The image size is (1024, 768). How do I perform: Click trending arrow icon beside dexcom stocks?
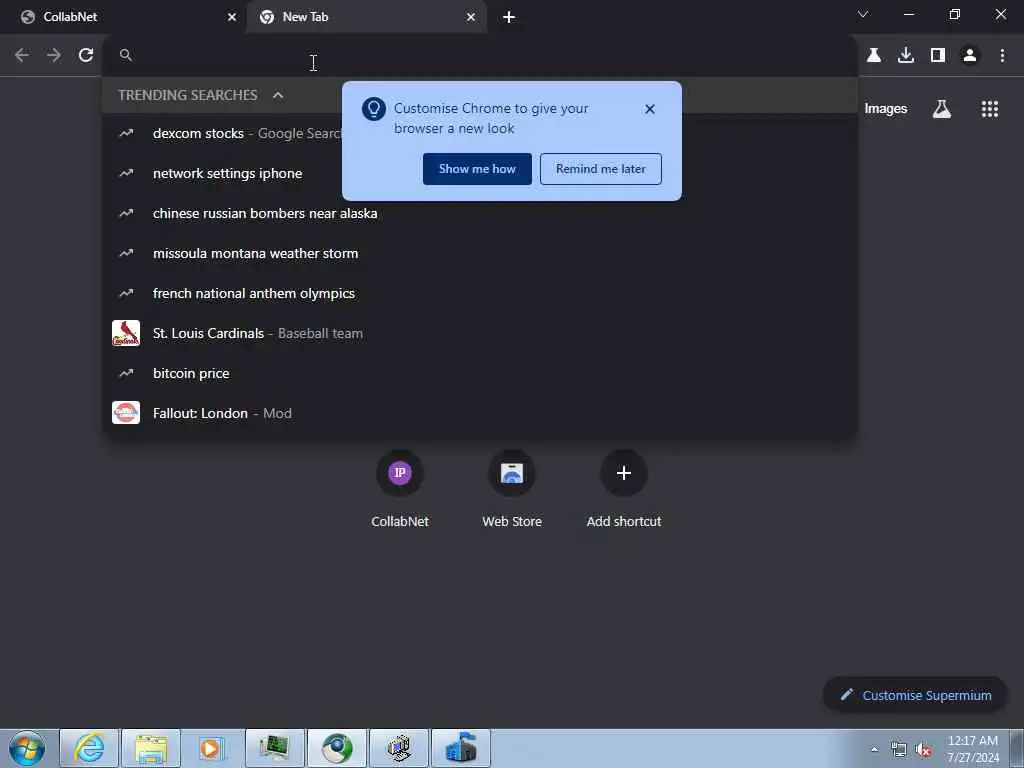click(x=126, y=133)
